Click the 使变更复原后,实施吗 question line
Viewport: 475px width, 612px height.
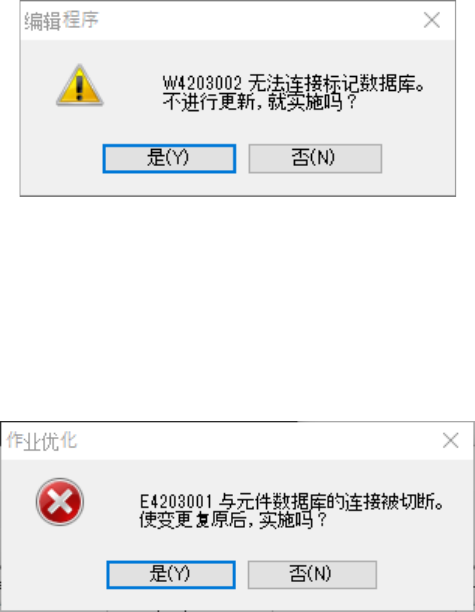233,520
